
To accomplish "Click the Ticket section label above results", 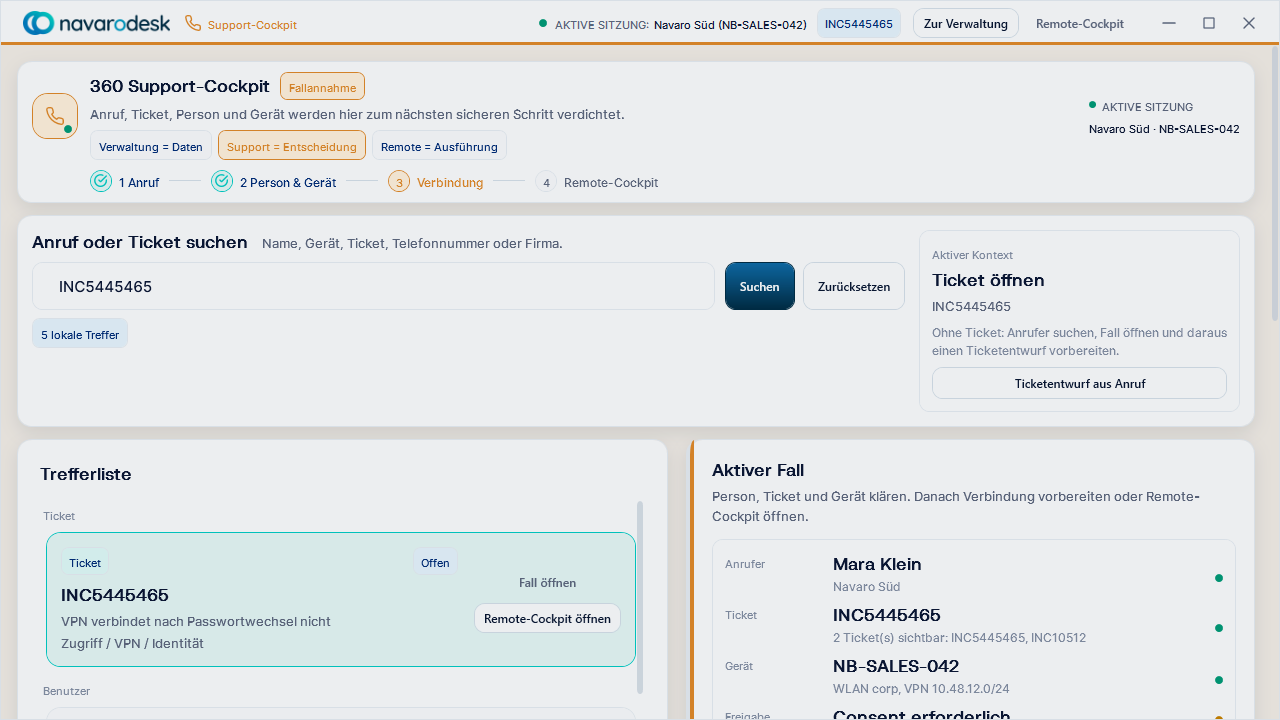I will (59, 516).
